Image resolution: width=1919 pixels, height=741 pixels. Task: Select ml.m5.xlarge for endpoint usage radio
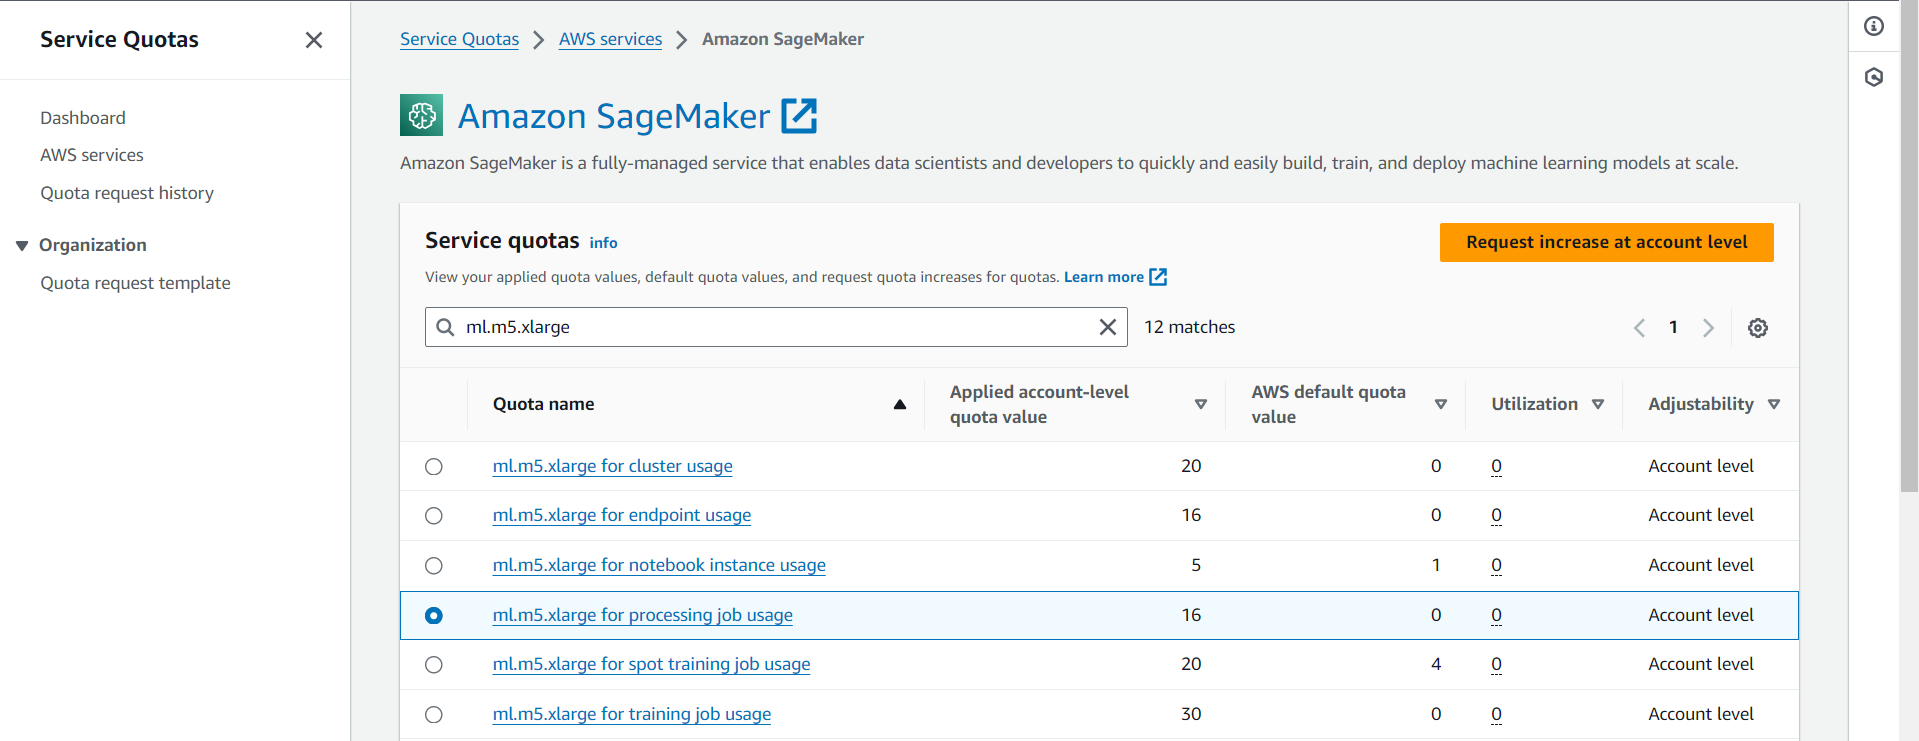tap(434, 516)
